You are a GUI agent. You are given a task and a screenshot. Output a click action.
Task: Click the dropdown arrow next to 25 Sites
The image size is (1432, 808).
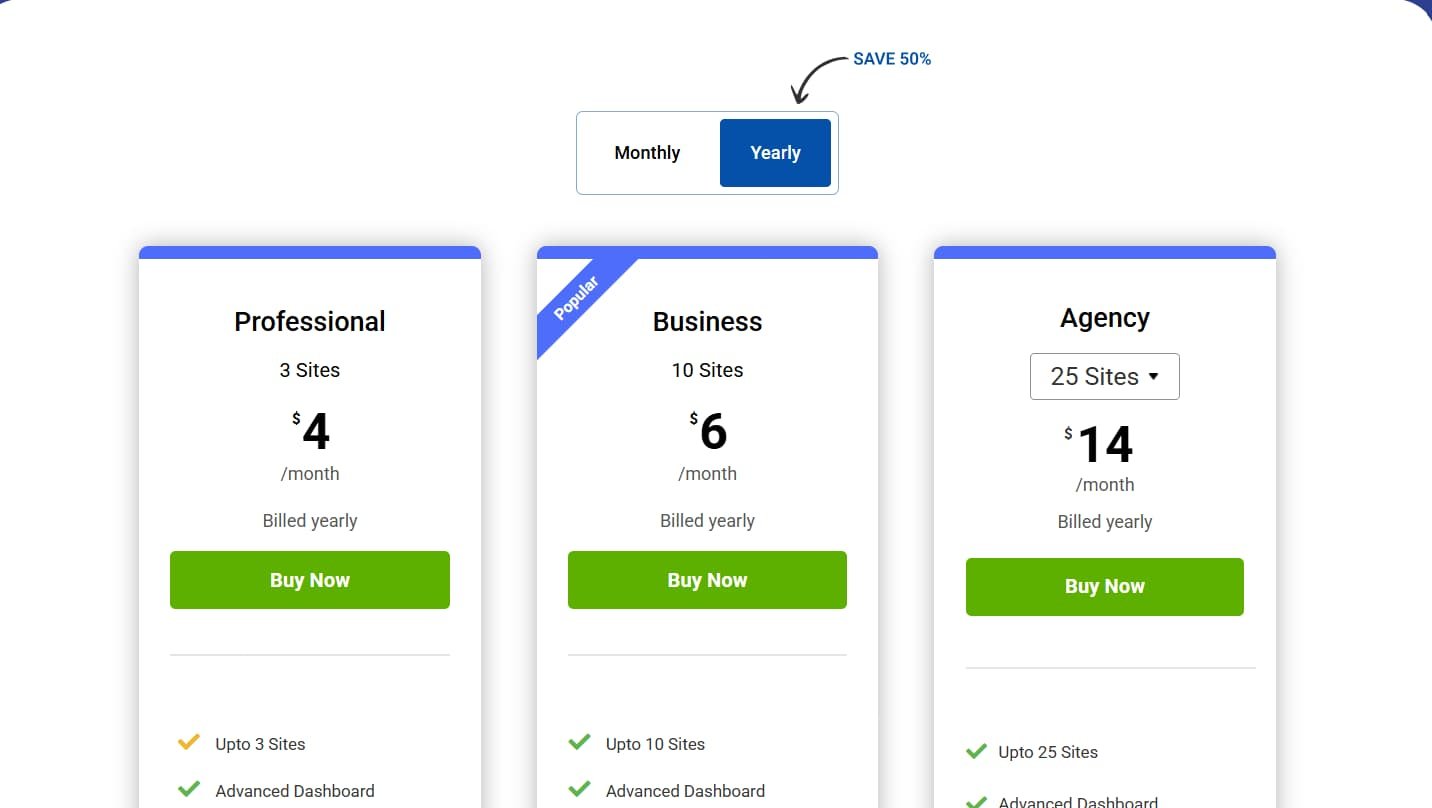(x=1153, y=377)
